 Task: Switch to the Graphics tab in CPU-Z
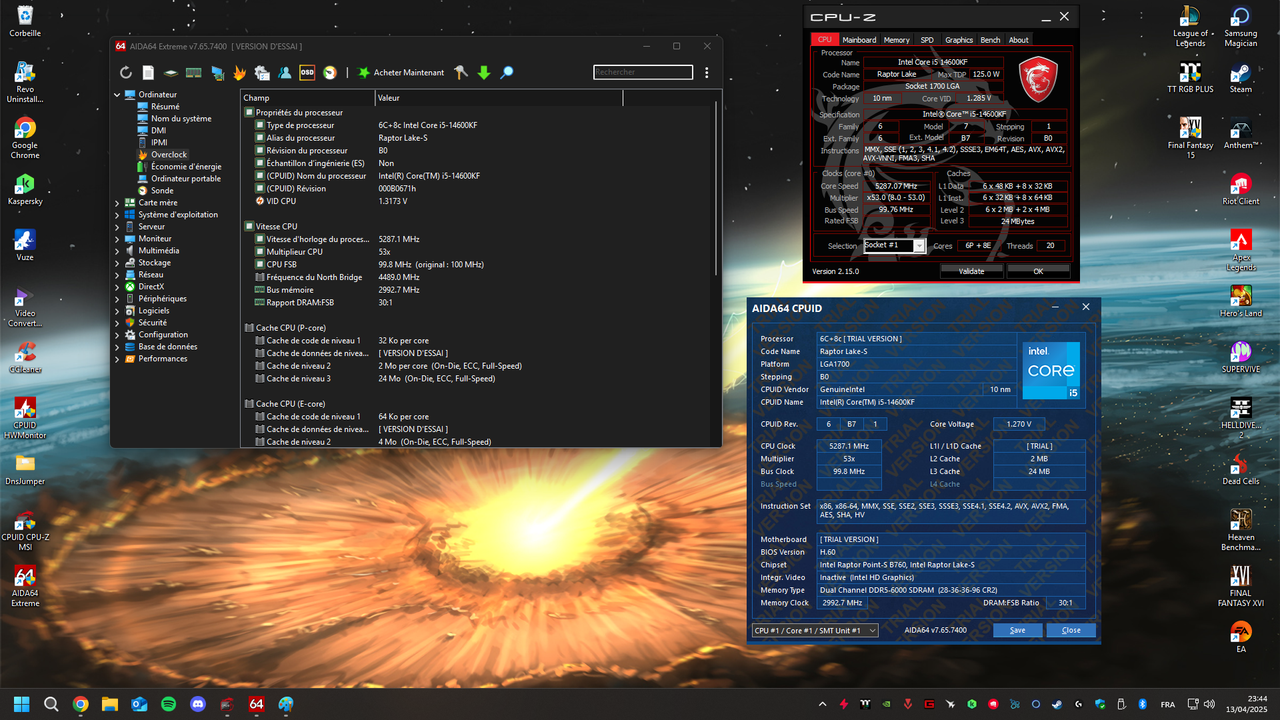click(959, 40)
